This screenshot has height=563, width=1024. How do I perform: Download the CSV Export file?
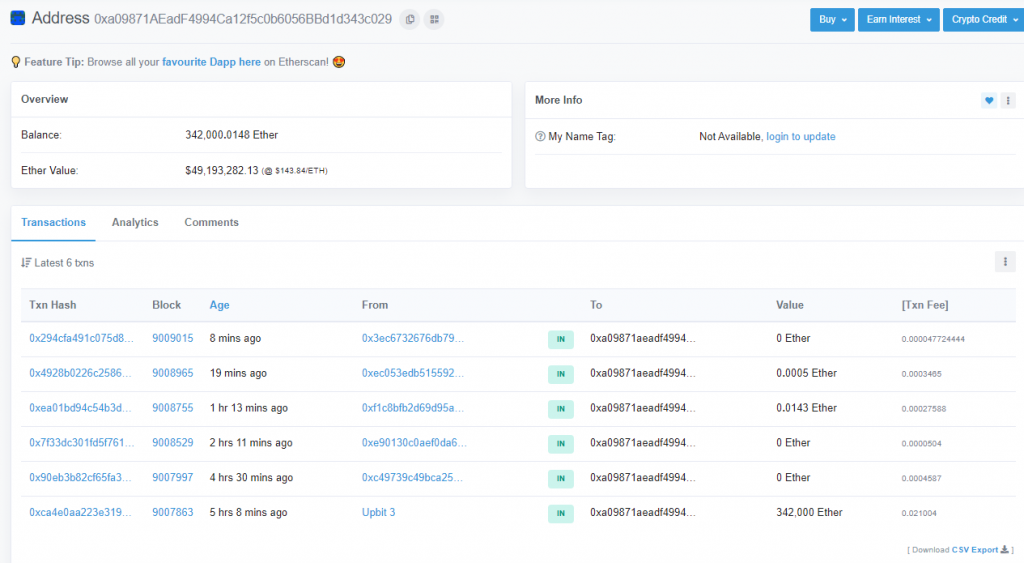974,549
